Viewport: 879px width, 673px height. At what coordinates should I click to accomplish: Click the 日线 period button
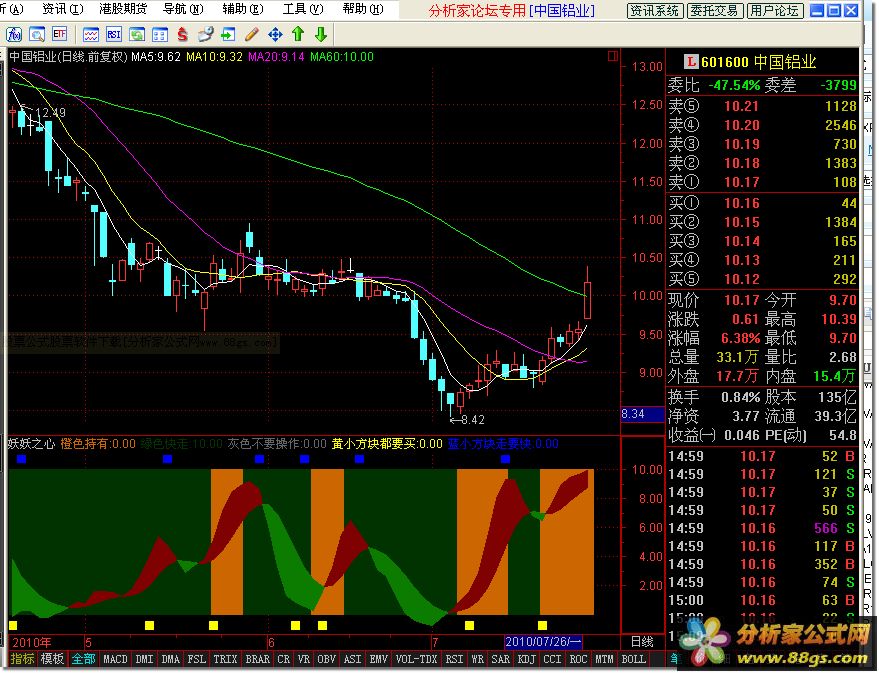coord(642,642)
